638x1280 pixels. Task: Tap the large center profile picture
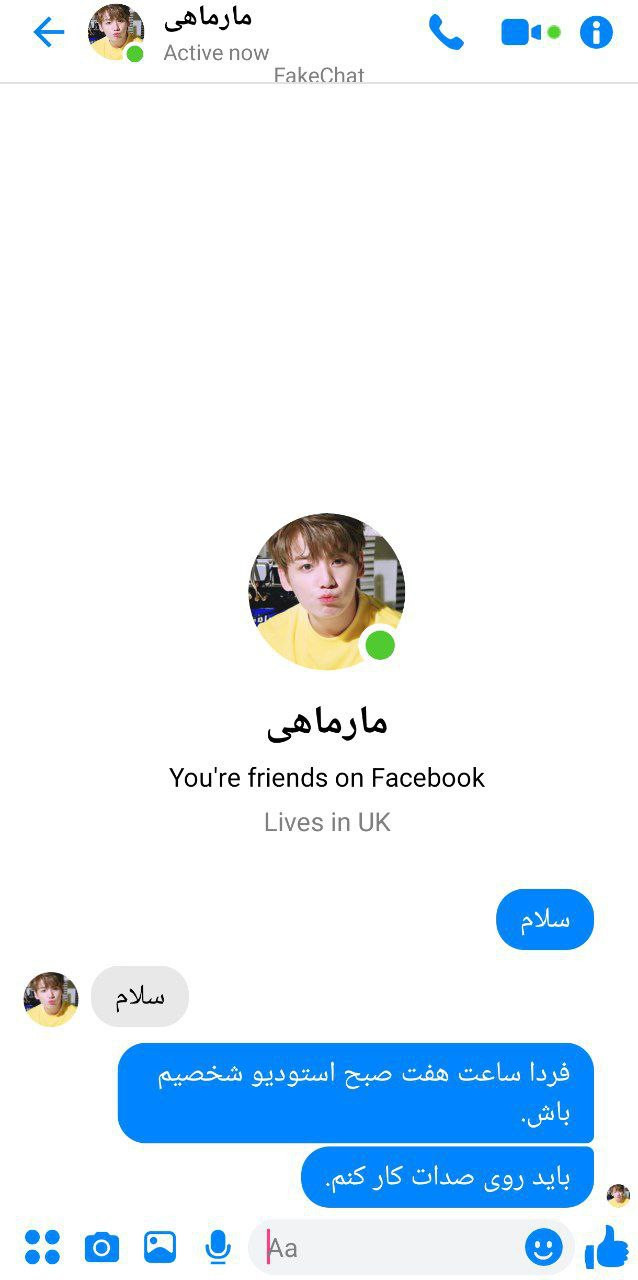[x=326, y=591]
